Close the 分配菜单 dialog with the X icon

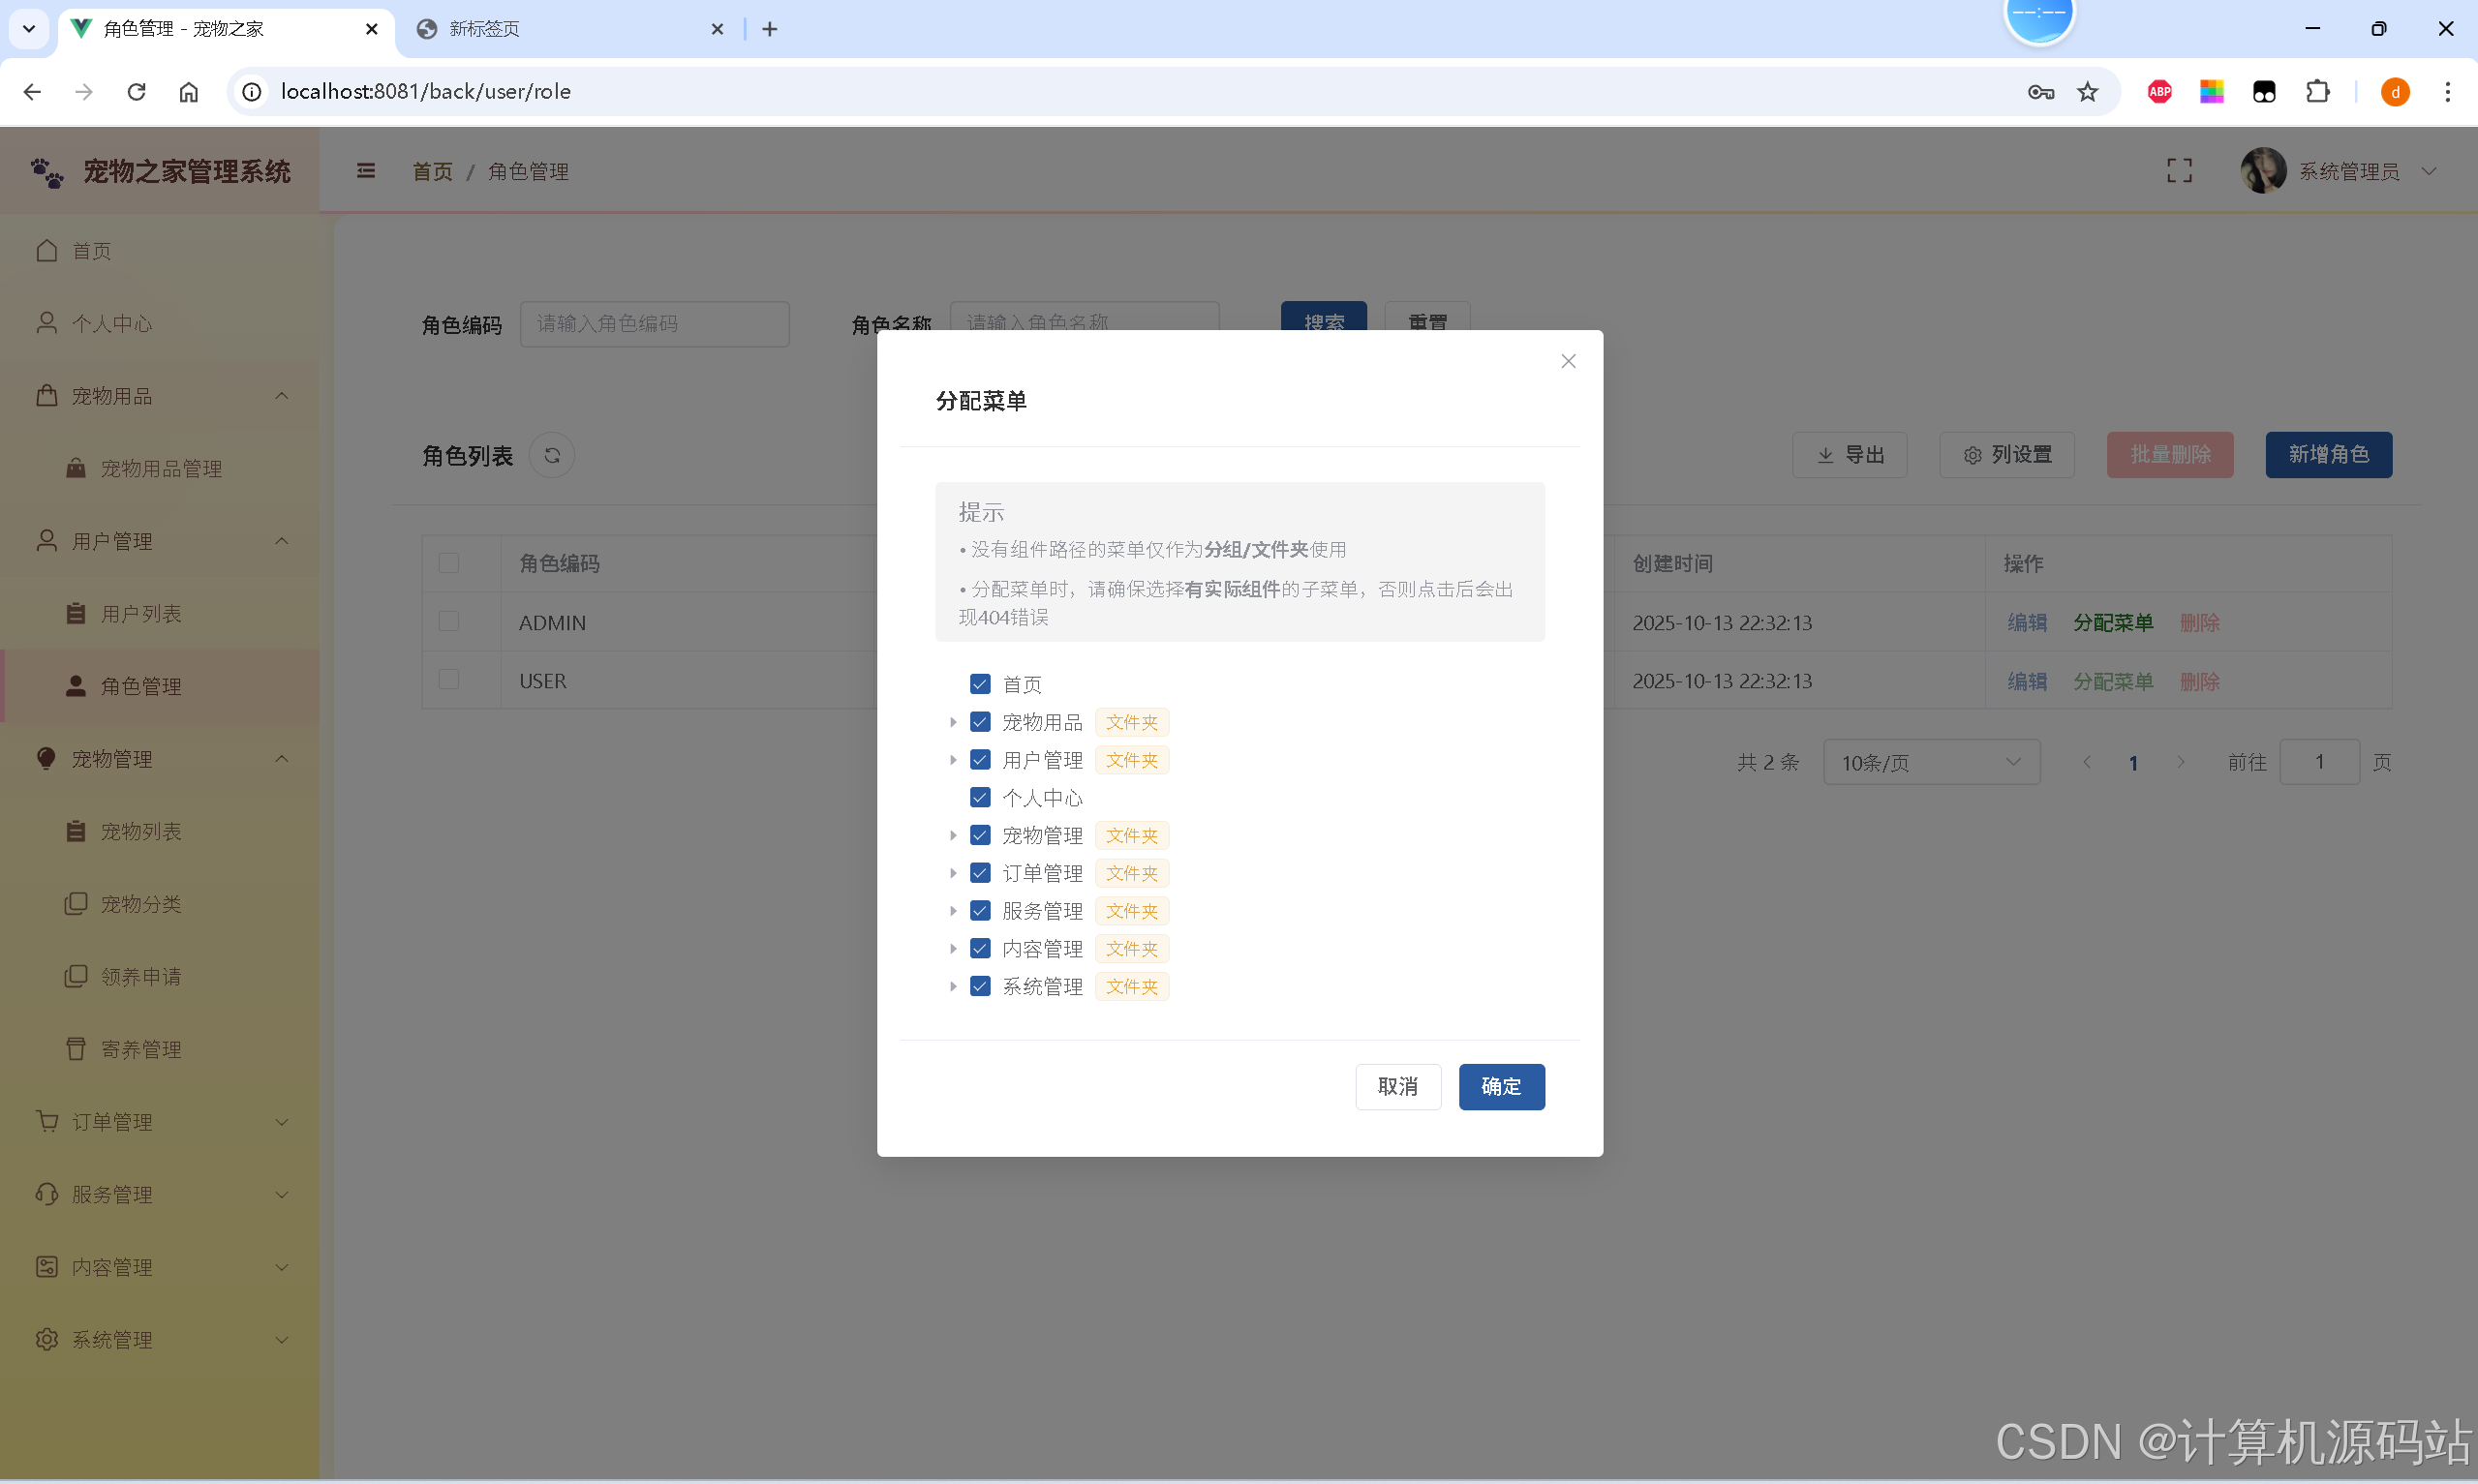point(1568,361)
